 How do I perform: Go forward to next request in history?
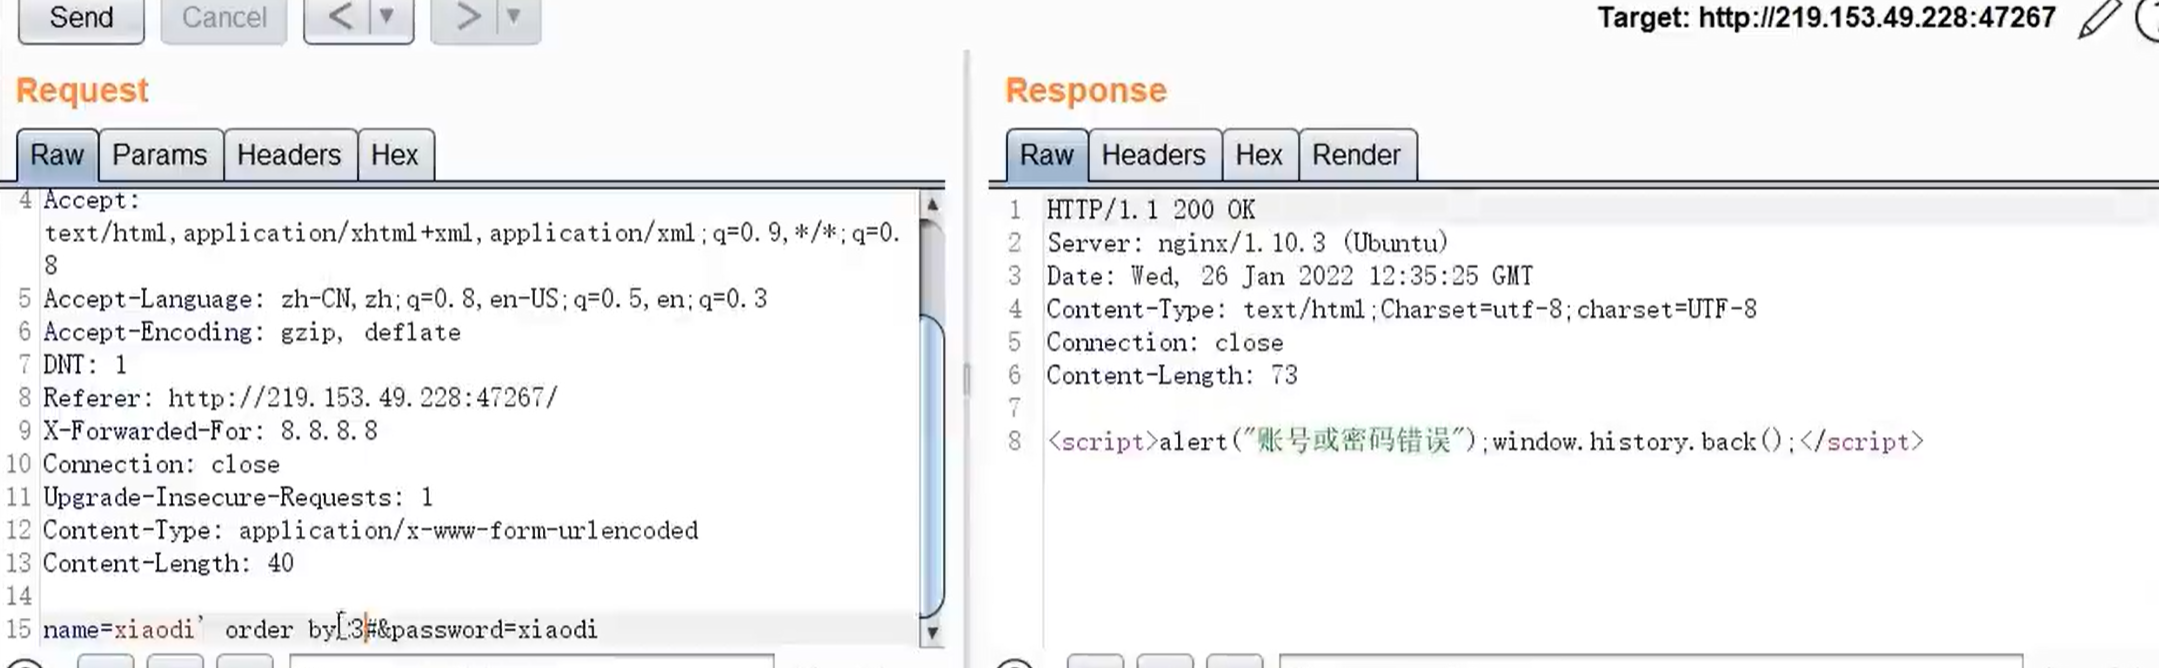(466, 18)
